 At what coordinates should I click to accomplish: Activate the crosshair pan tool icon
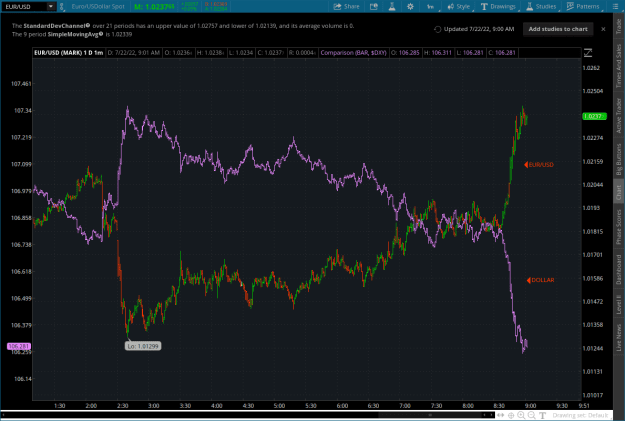pos(511,415)
